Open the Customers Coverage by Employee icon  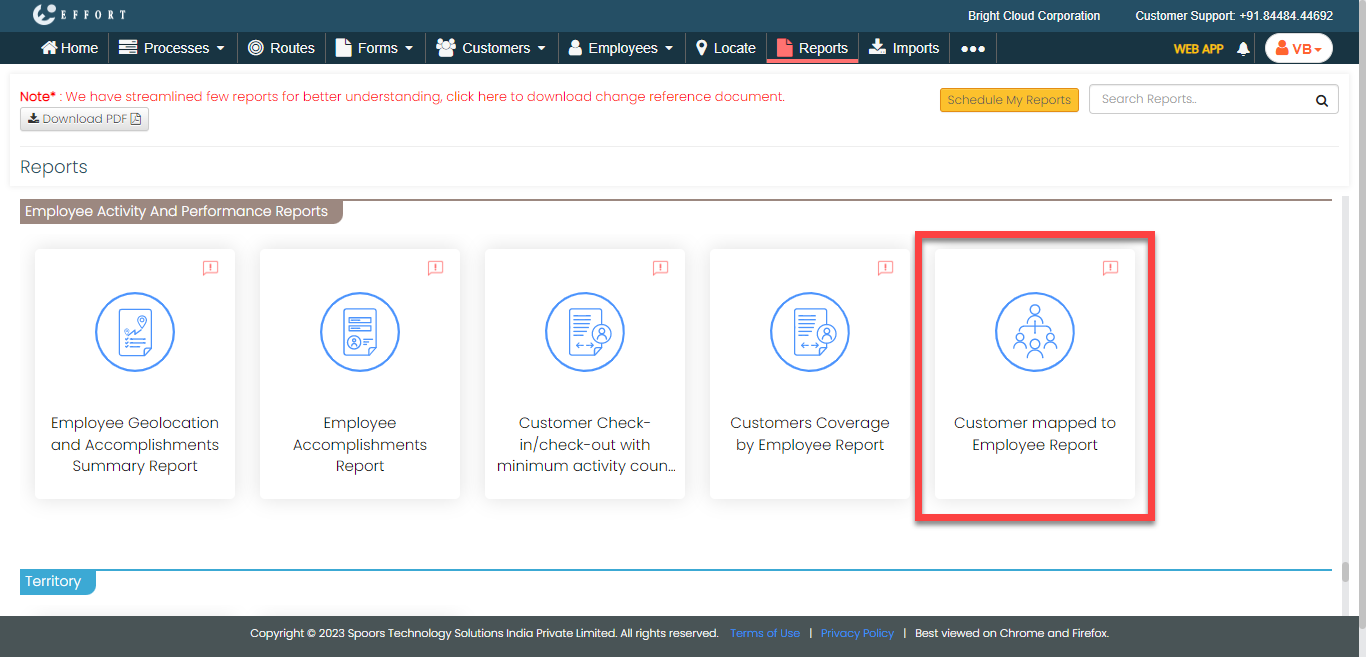(810, 333)
